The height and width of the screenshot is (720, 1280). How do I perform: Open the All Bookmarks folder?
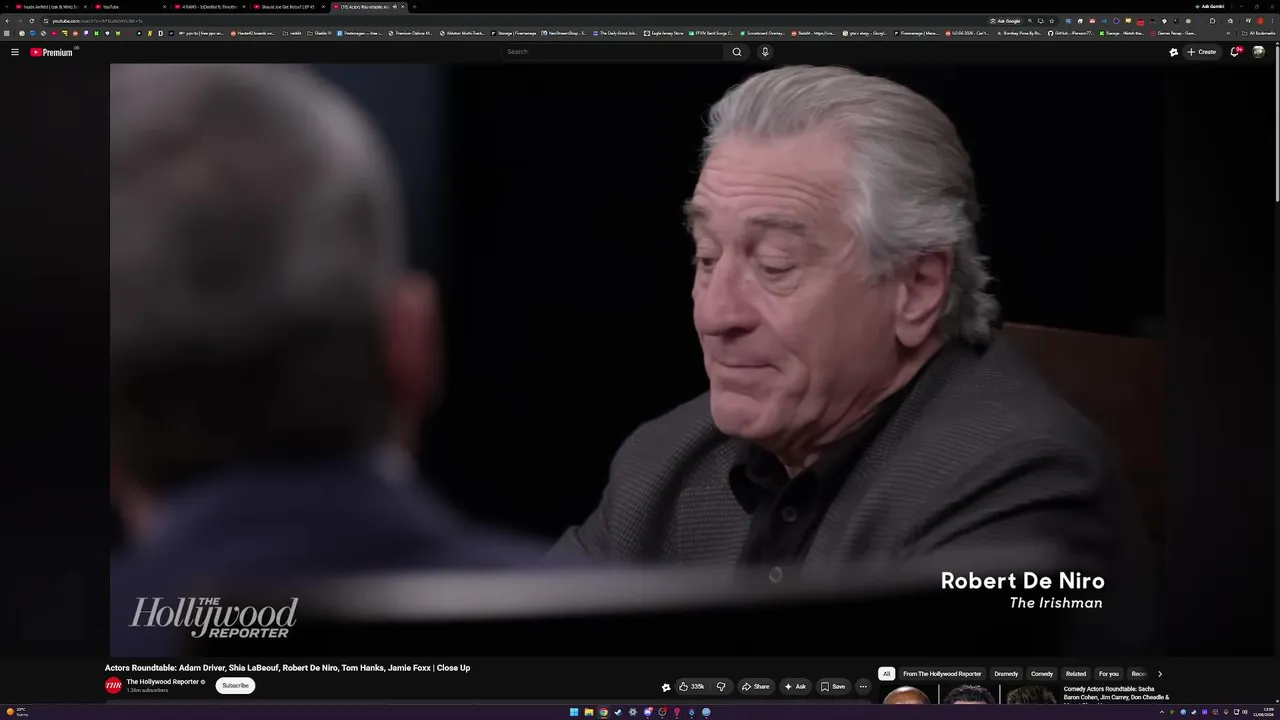click(1258, 33)
